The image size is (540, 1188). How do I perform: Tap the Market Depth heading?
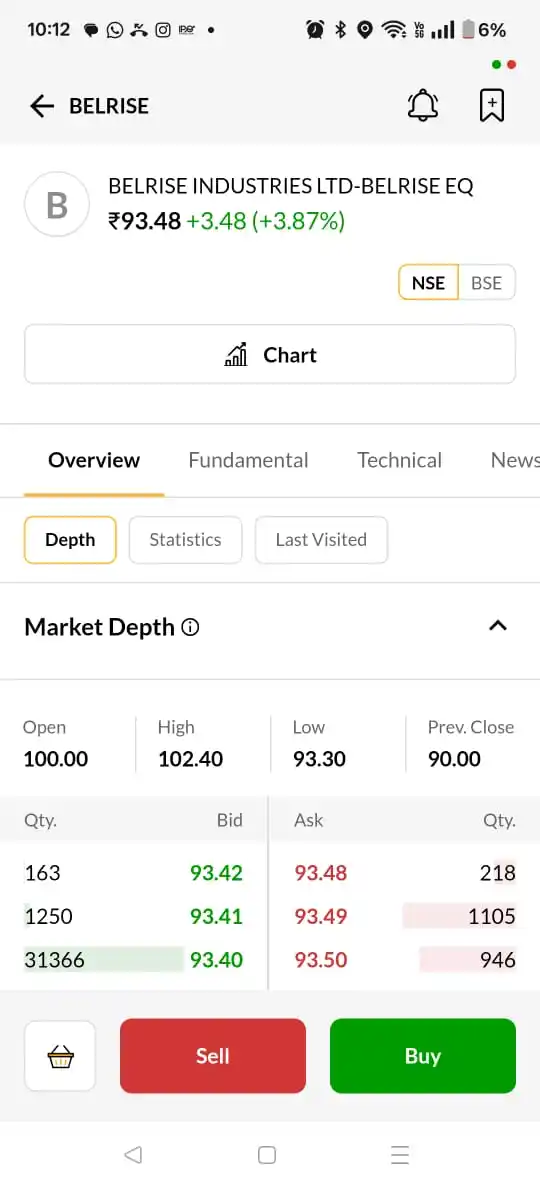point(99,627)
